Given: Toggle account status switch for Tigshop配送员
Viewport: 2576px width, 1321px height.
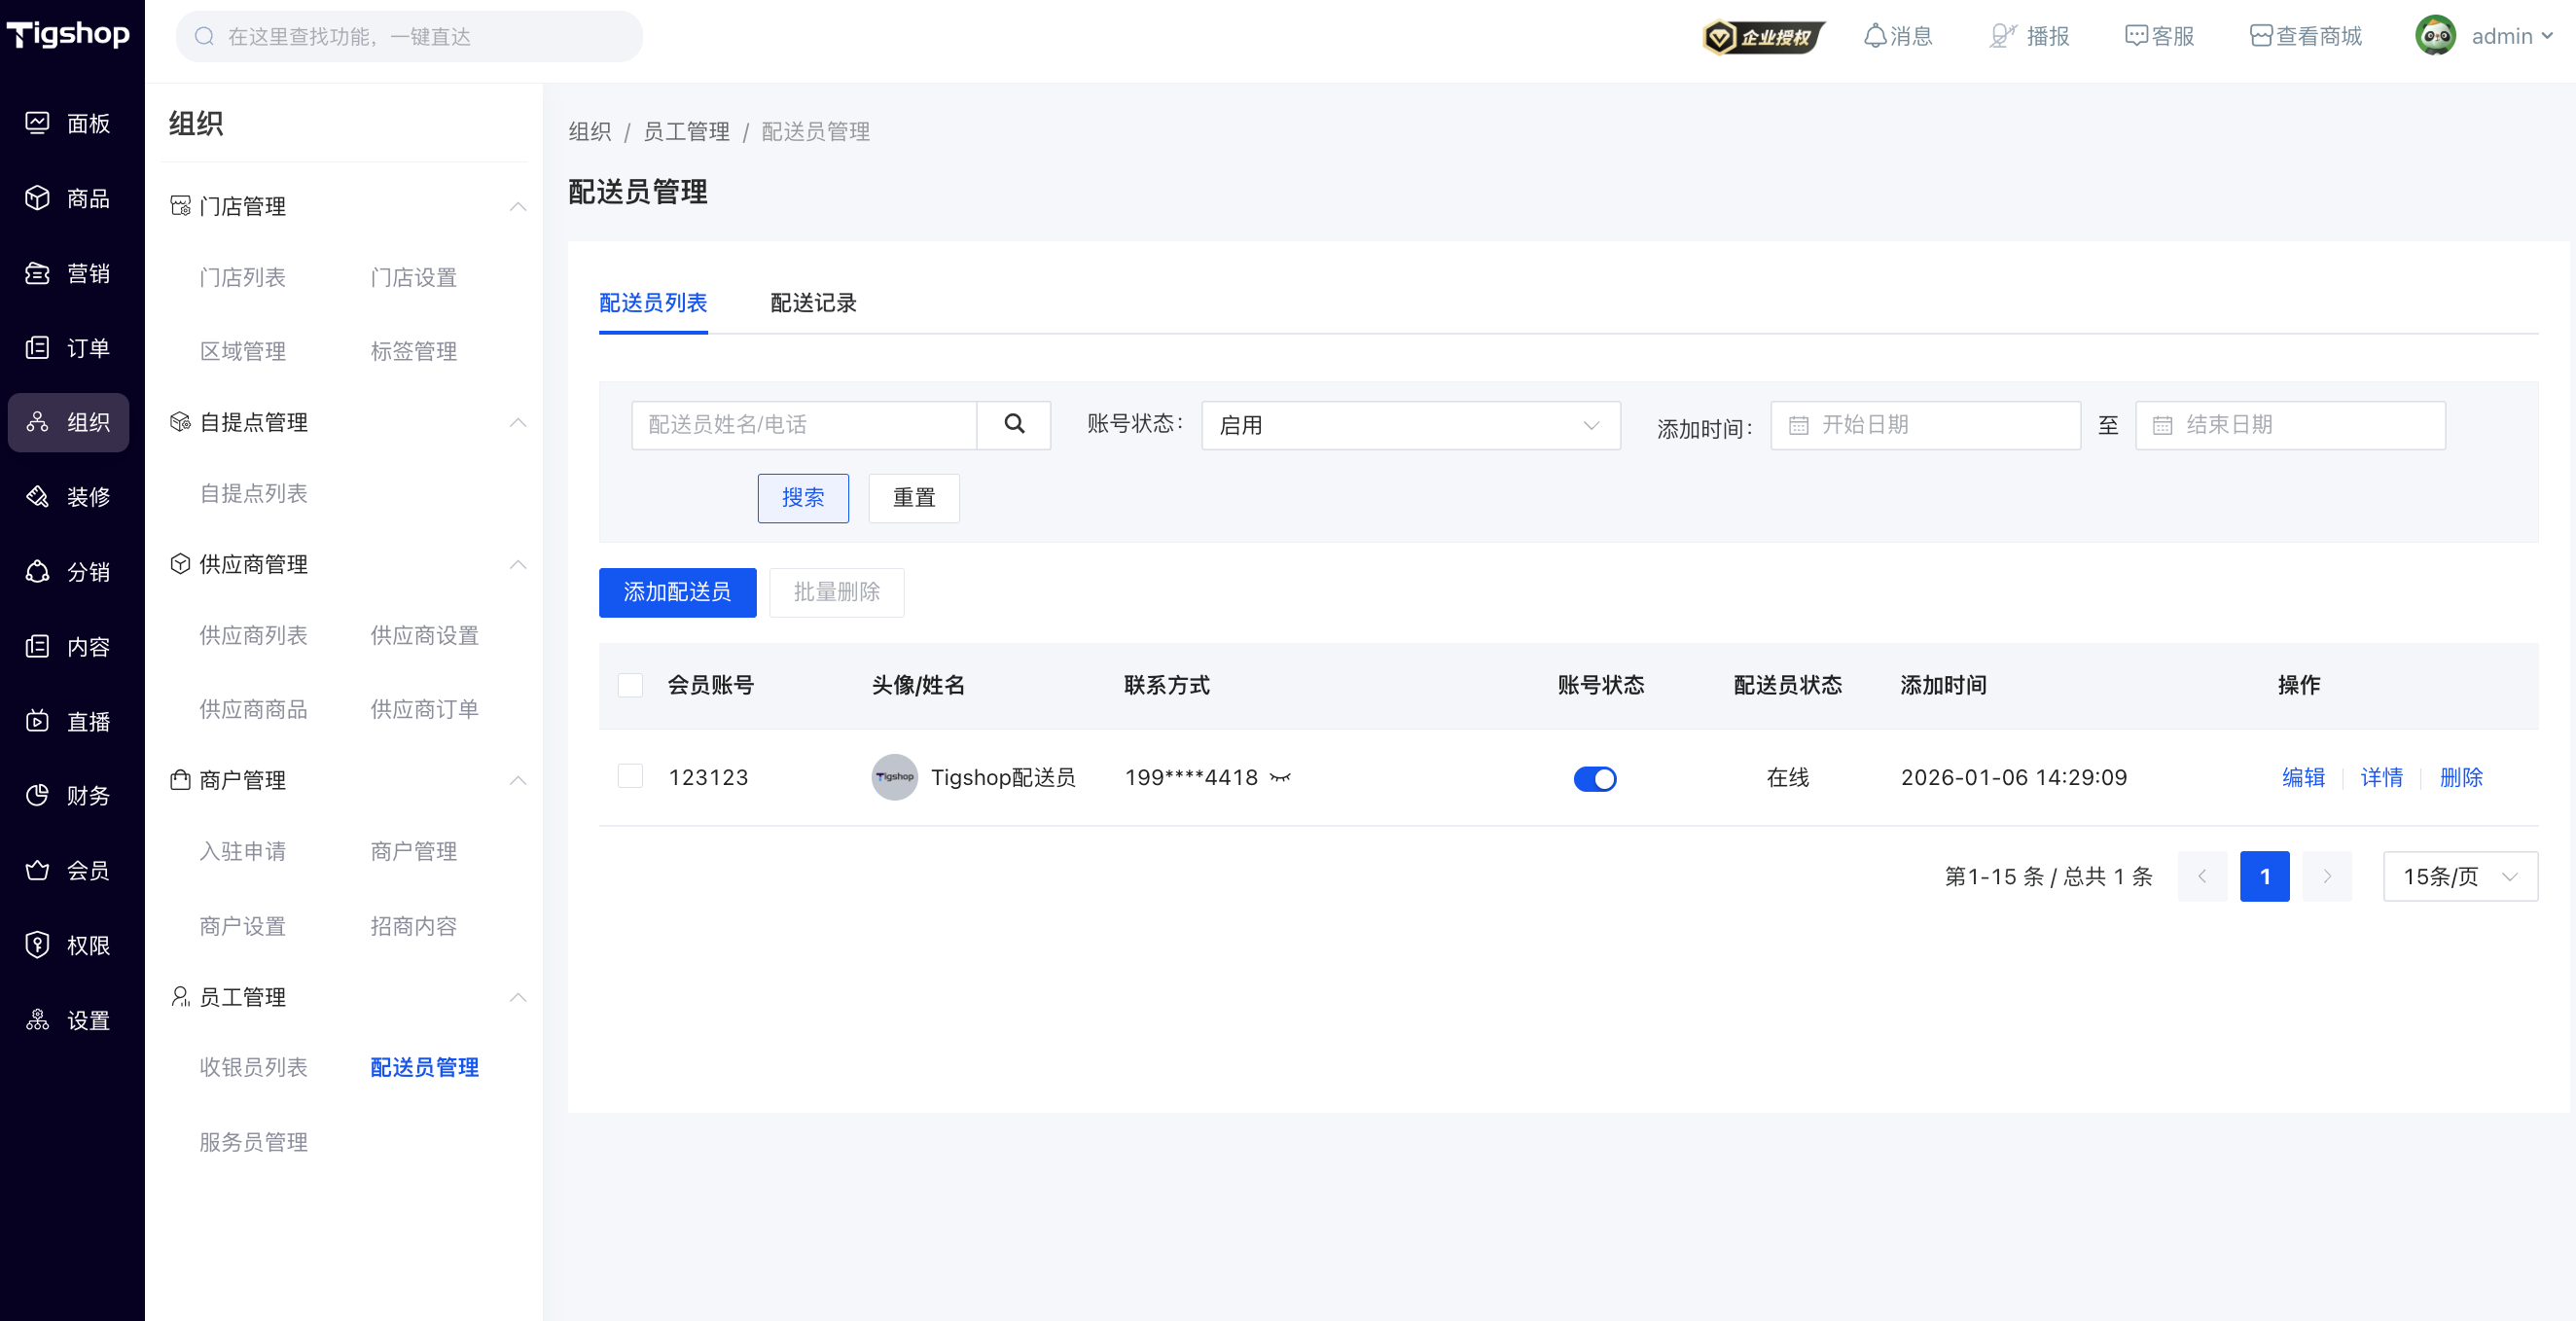Looking at the screenshot, I should [x=1594, y=778].
